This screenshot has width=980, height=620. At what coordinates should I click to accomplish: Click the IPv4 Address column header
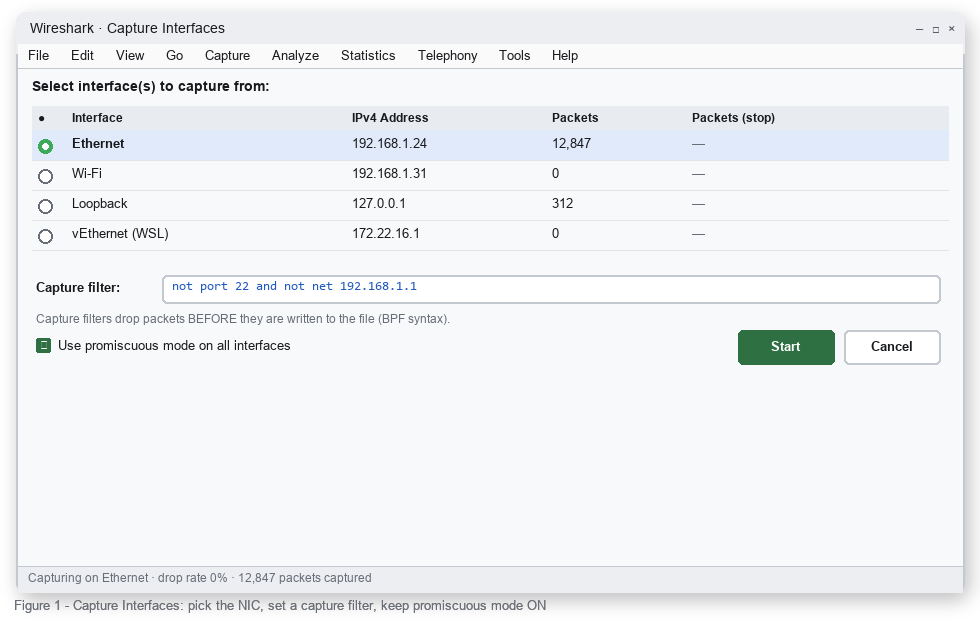[x=390, y=118]
